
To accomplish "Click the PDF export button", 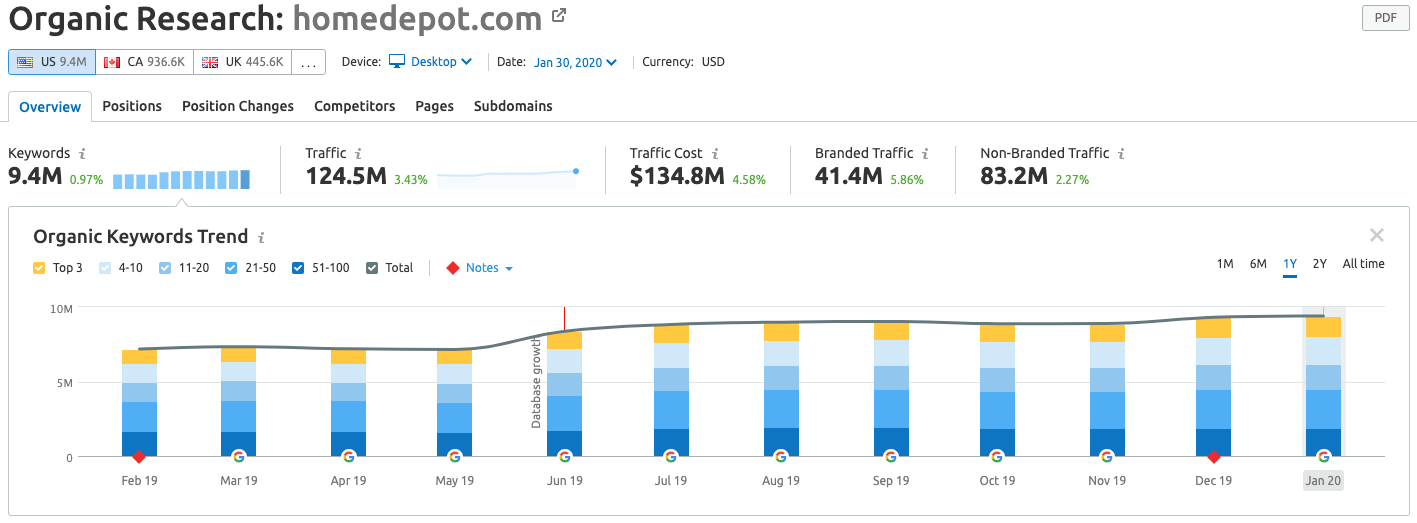I will 1385,18.
